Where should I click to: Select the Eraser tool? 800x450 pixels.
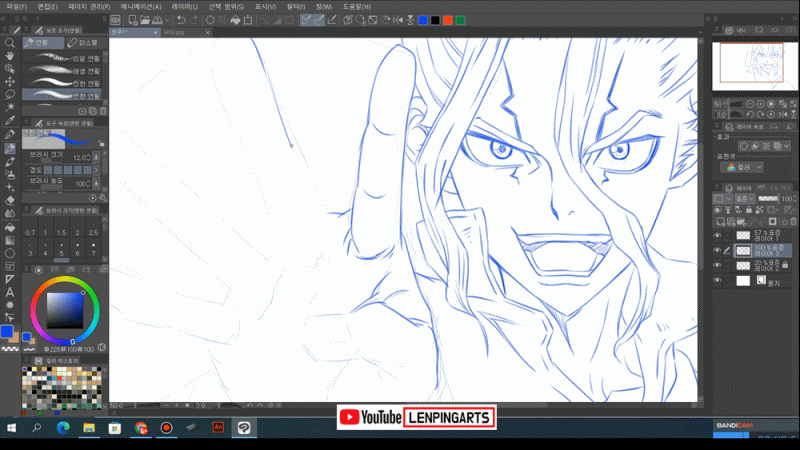[10, 201]
